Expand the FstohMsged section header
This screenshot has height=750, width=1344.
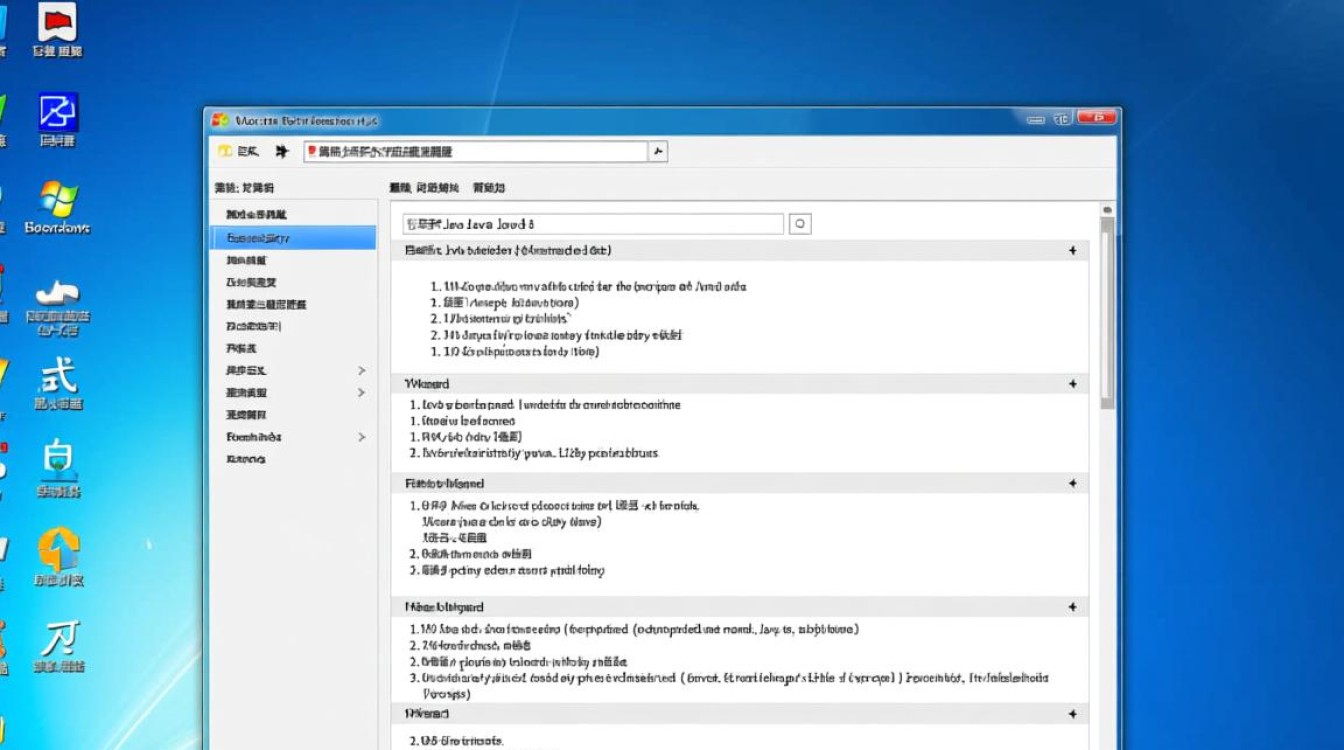(1071, 483)
